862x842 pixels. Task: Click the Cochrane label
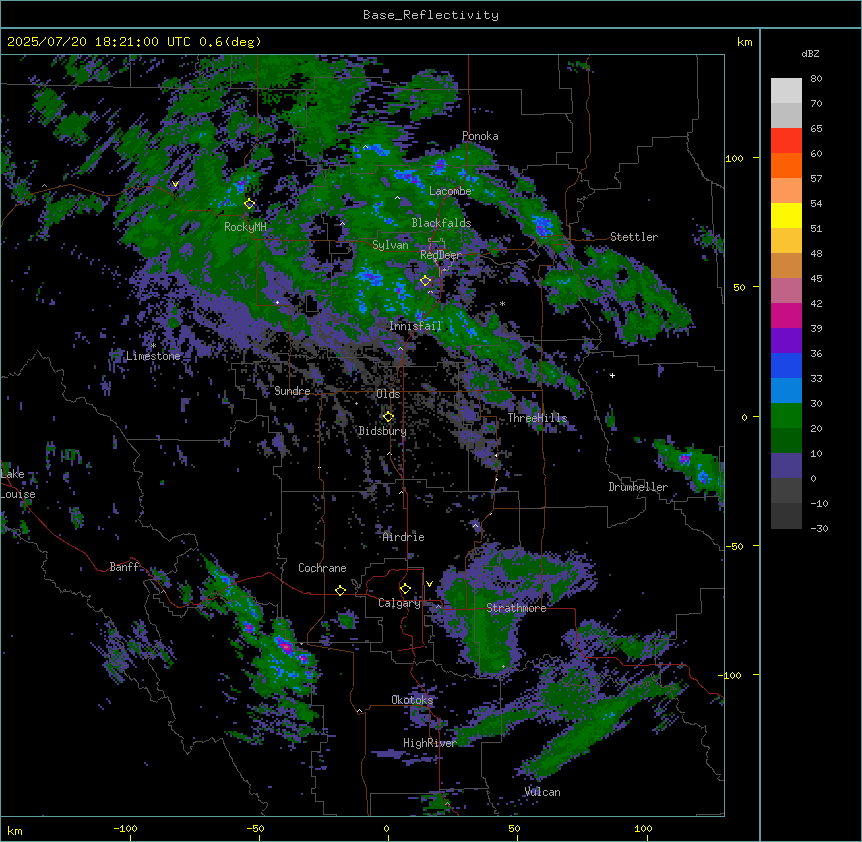point(322,568)
